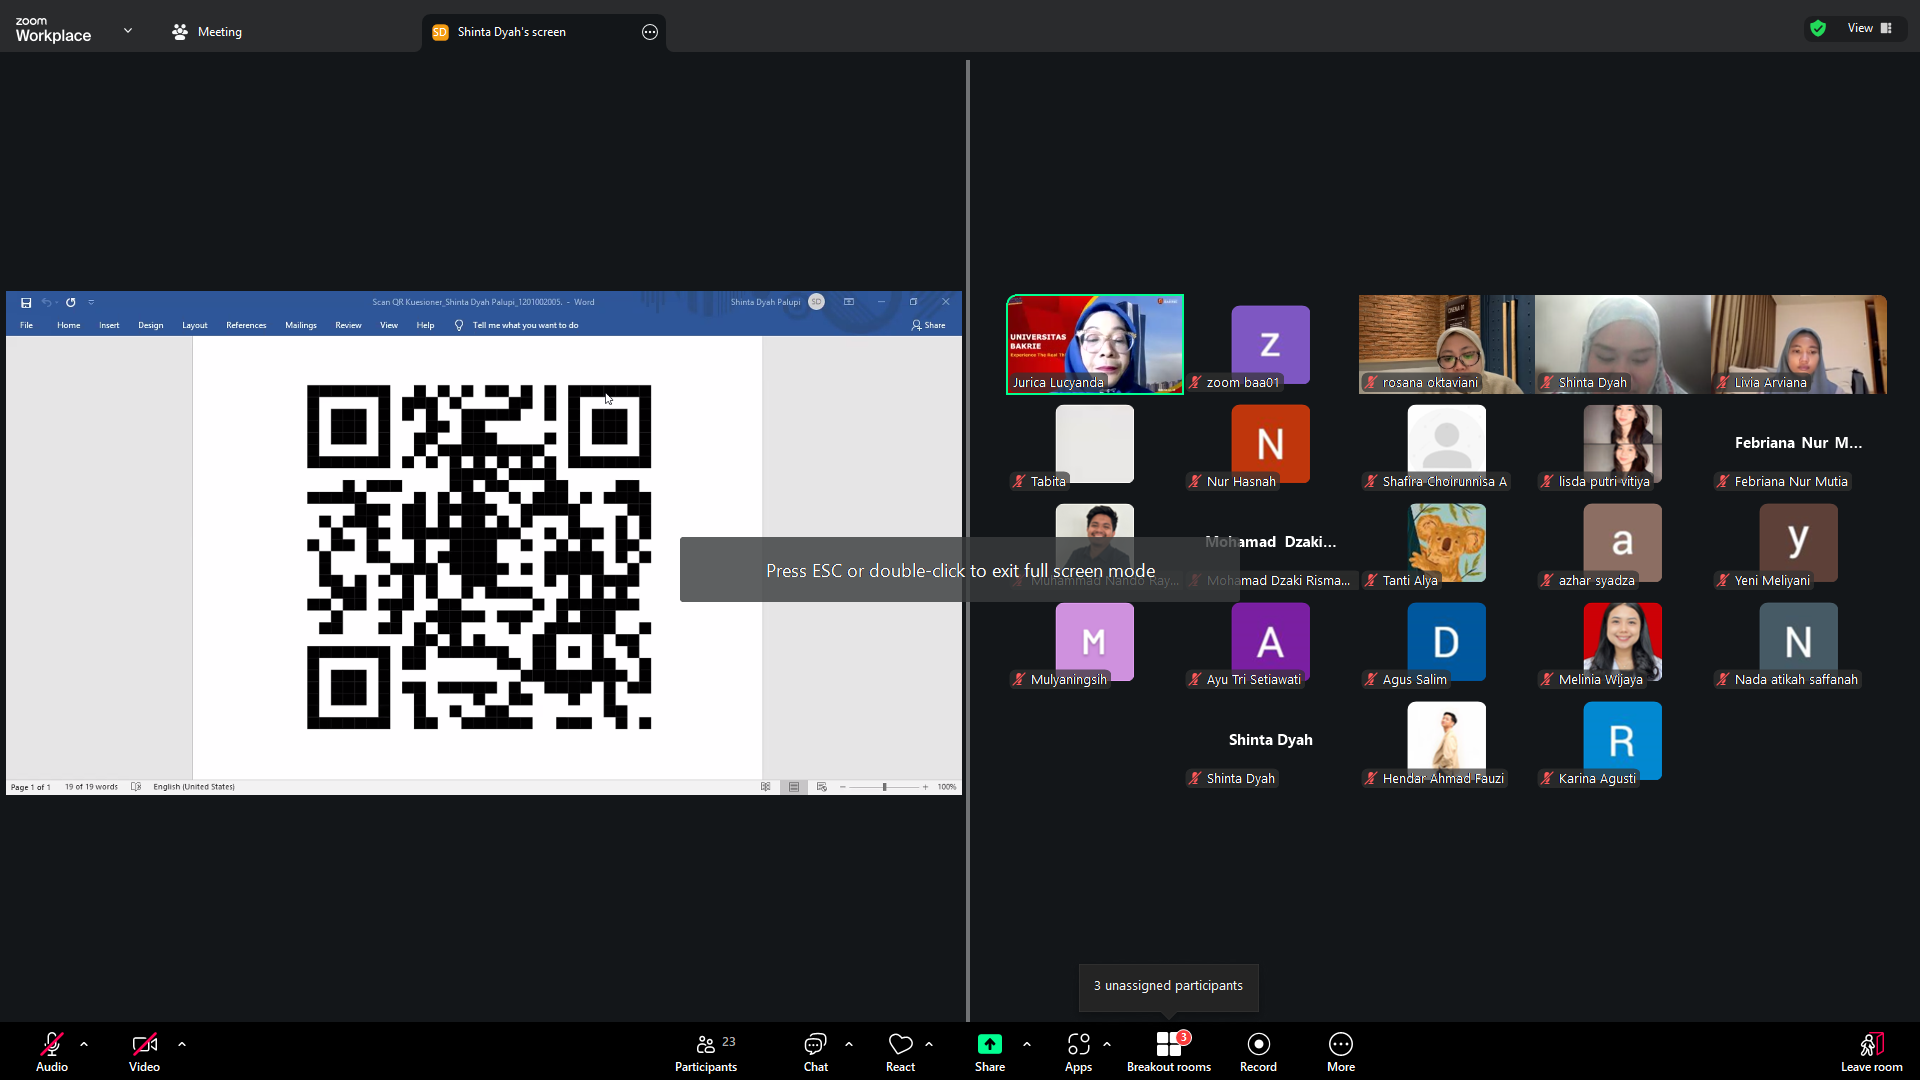Viewport: 1920px width, 1080px height.
Task: Turn on camera with Video button
Action: point(144,1052)
